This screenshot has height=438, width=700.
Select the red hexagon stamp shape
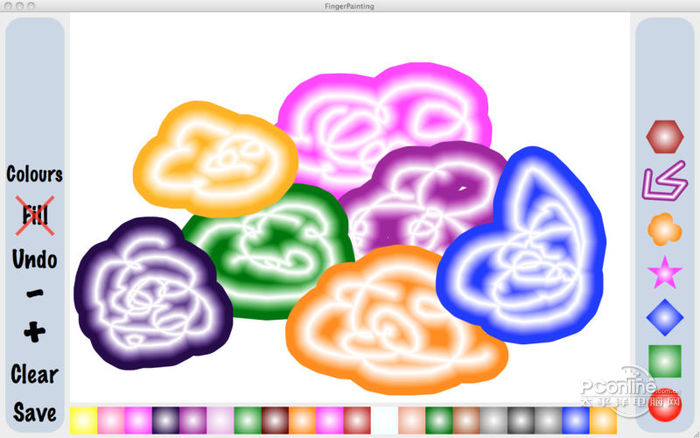point(665,137)
